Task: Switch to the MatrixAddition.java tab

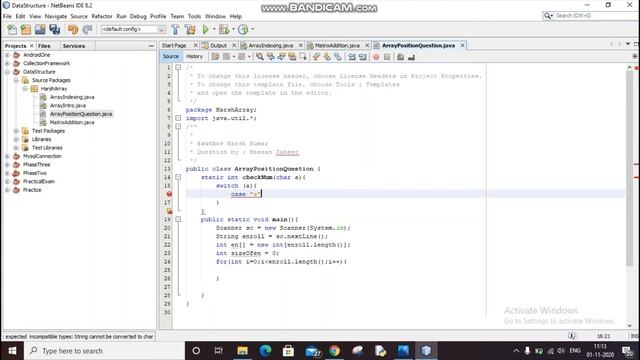Action: [337, 45]
